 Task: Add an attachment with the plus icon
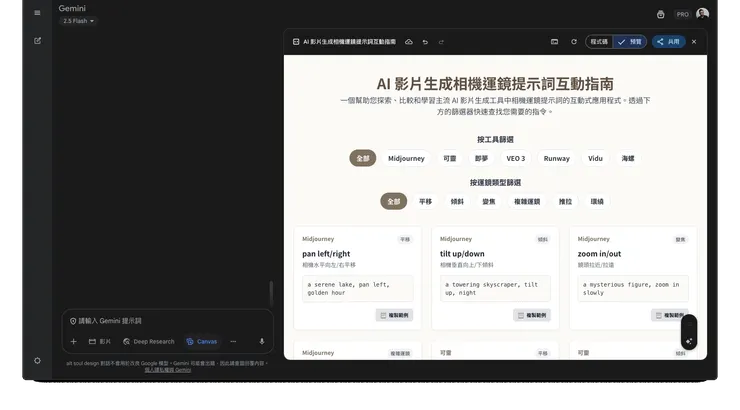[74, 341]
